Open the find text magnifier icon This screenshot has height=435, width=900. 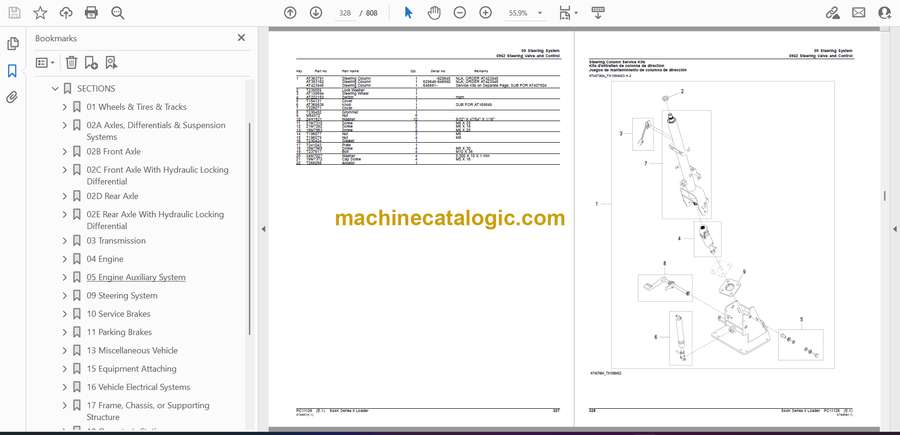point(118,13)
